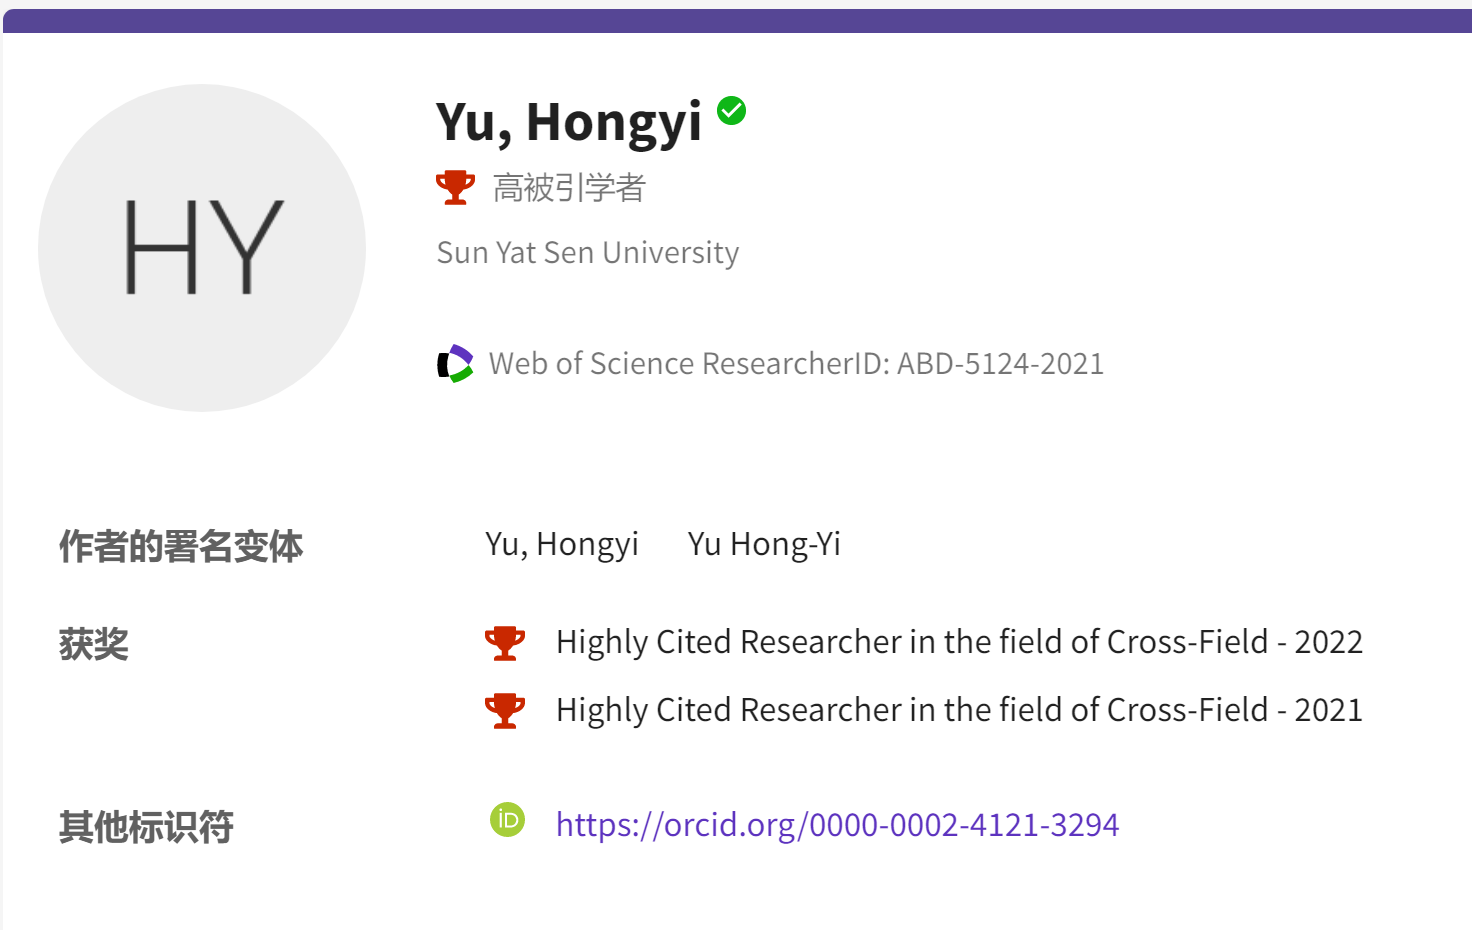The image size is (1472, 930).
Task: Click the 高被引学者 label
Action: tap(569, 188)
